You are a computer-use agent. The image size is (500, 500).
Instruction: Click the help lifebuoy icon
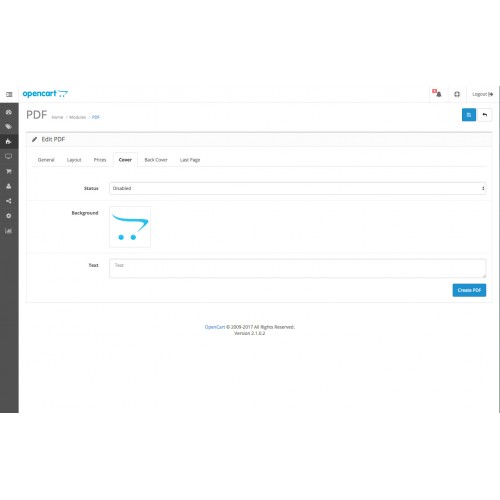pos(457,94)
